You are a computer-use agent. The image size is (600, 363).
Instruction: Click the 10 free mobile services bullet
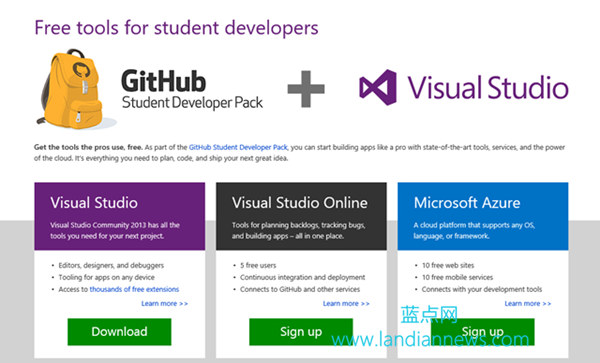coord(457,277)
